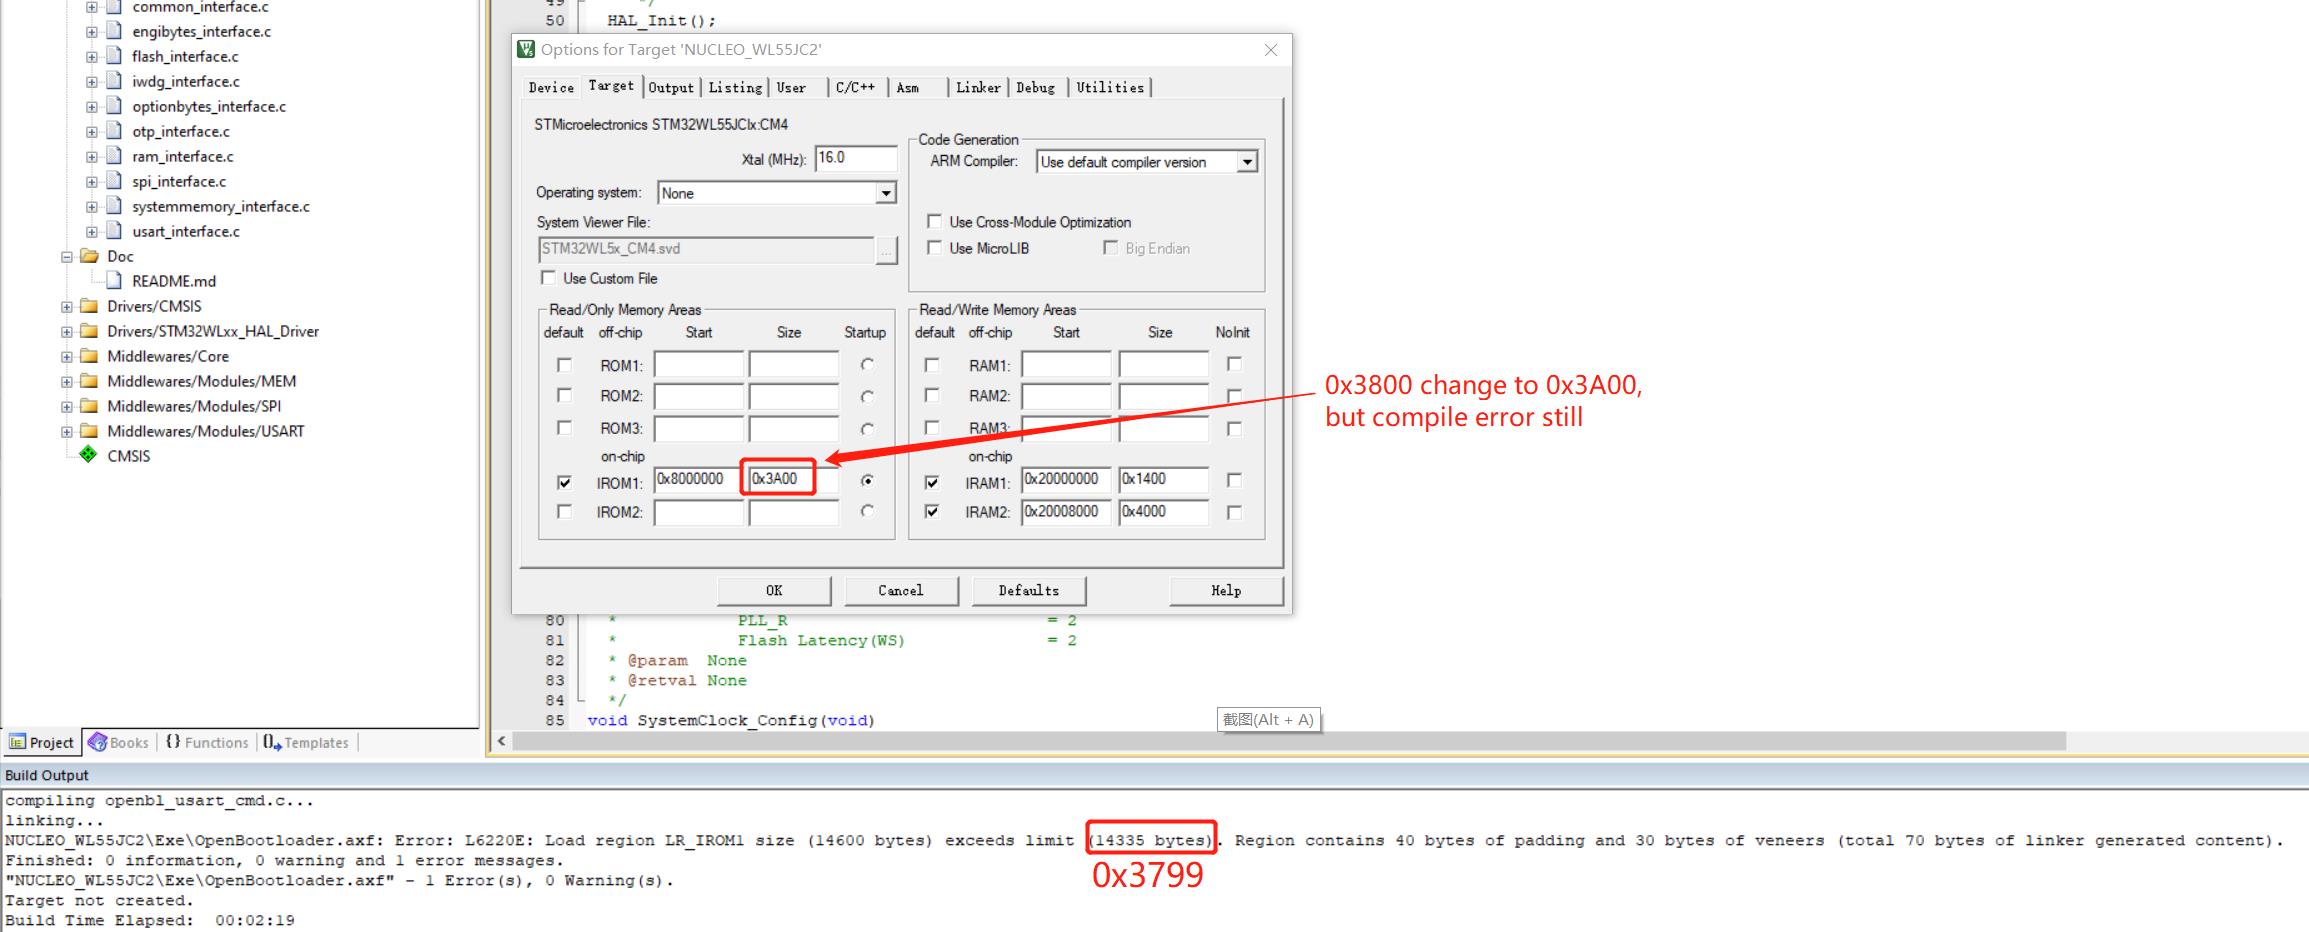2309x932 pixels.
Task: Select spi_interface.c file icon
Action: [114, 181]
